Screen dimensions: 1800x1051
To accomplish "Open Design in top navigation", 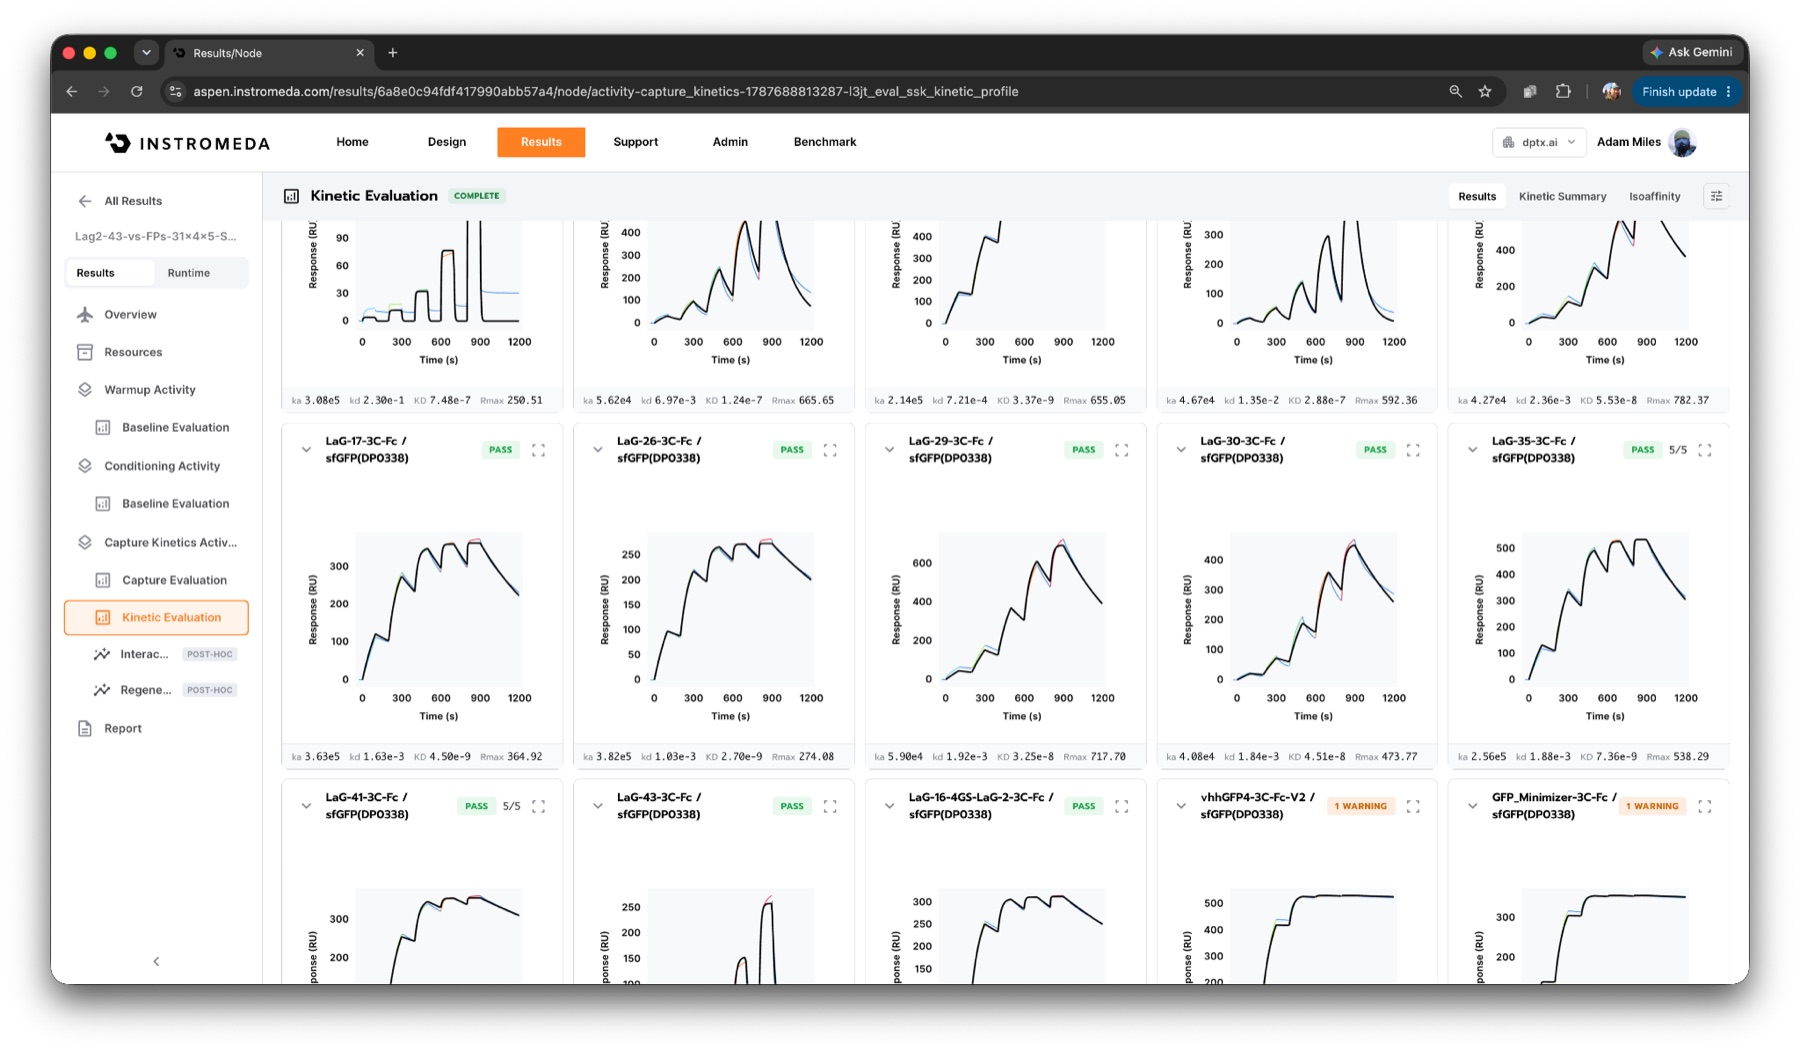I will (x=447, y=142).
